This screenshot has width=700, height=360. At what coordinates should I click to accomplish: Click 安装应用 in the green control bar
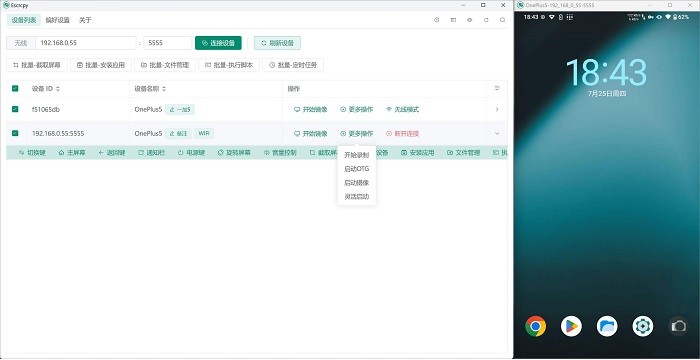pos(417,153)
